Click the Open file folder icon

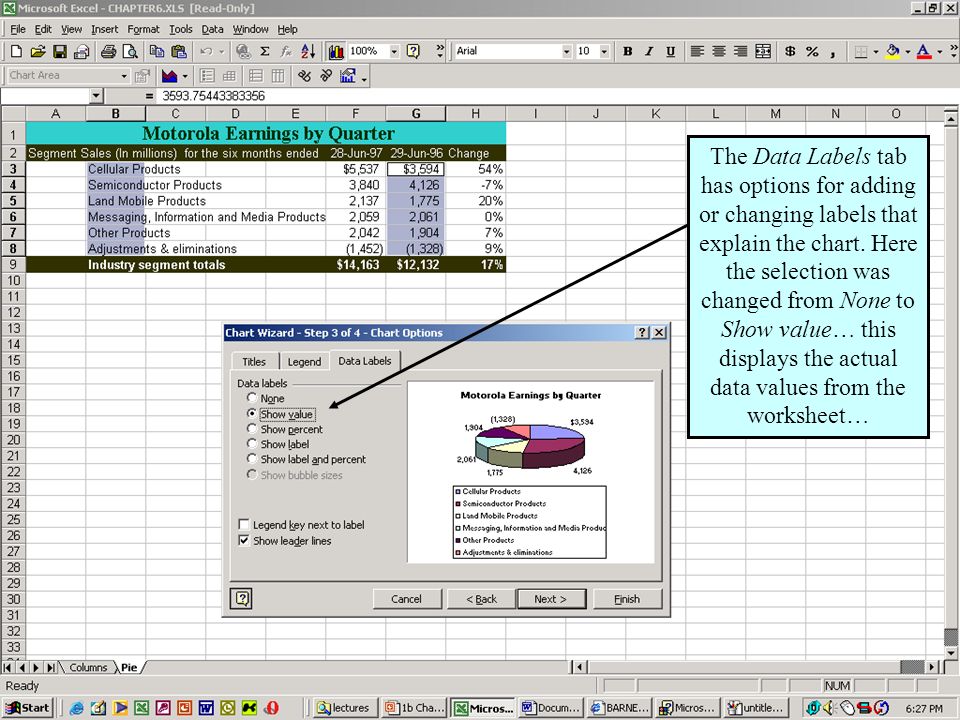click(38, 52)
